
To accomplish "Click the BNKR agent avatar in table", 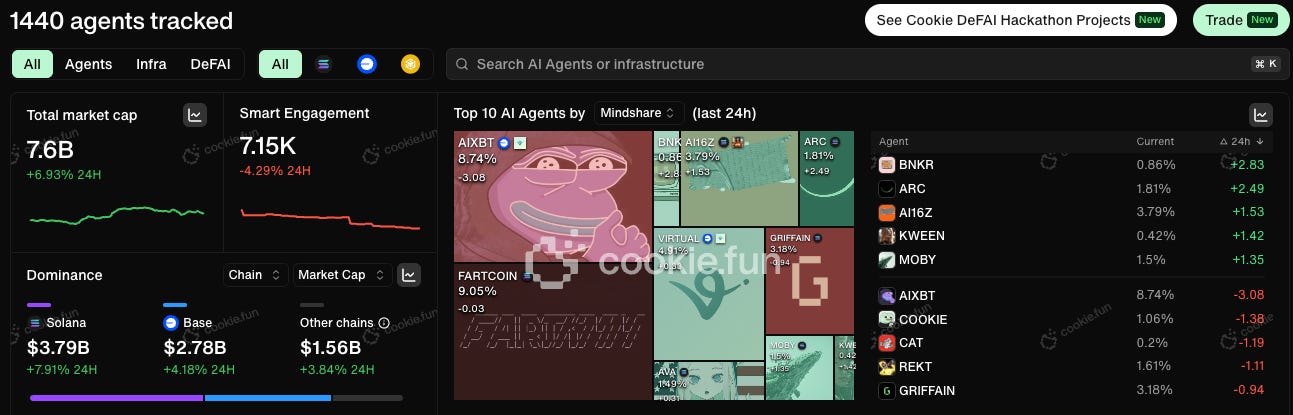I will (x=886, y=164).
